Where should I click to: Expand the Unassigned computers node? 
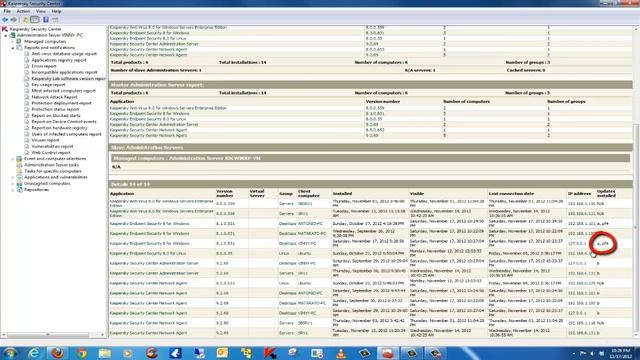(13, 184)
